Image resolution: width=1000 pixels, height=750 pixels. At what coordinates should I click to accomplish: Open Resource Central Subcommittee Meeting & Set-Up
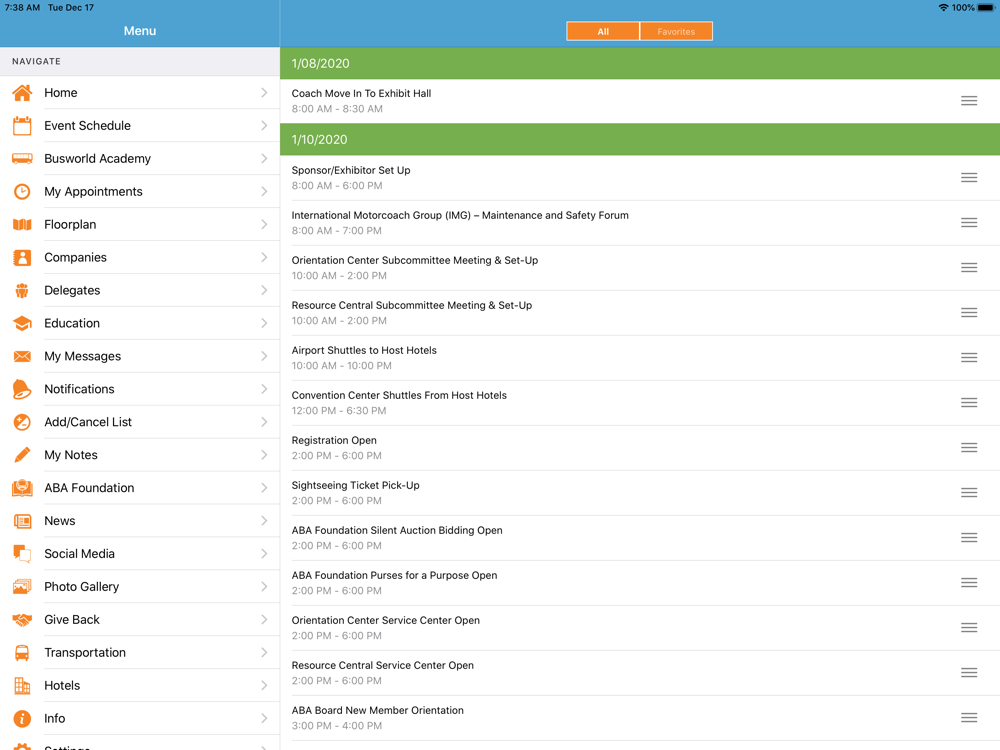tap(640, 313)
